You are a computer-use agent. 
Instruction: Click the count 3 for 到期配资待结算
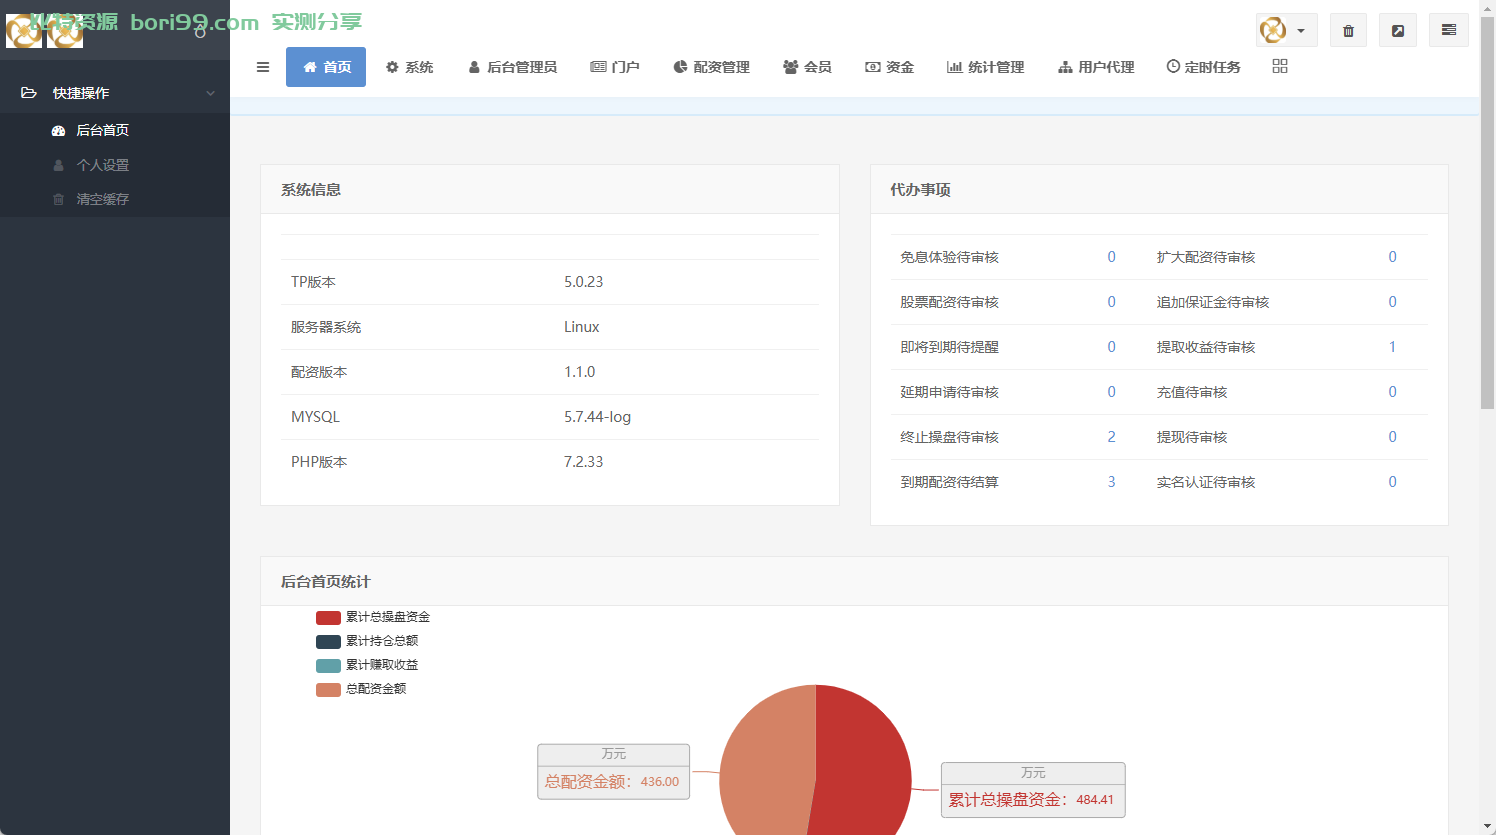tap(1111, 482)
